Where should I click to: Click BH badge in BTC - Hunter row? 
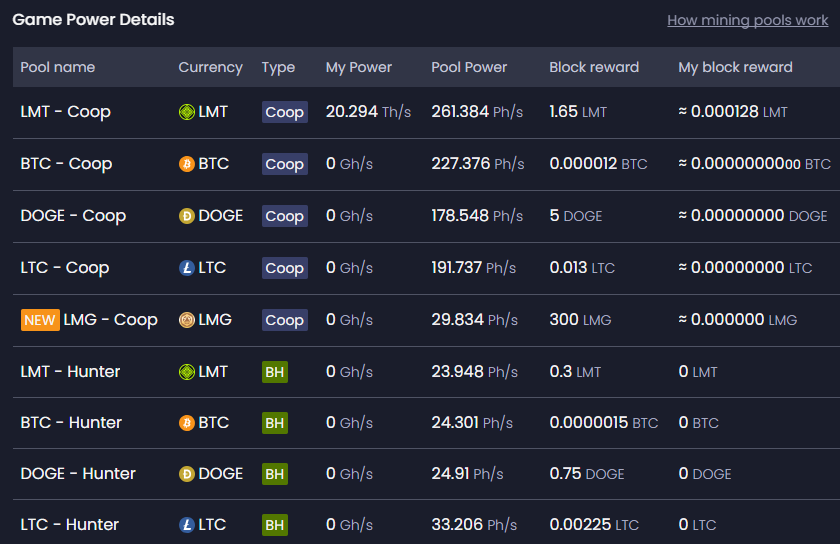pyautogui.click(x=275, y=423)
